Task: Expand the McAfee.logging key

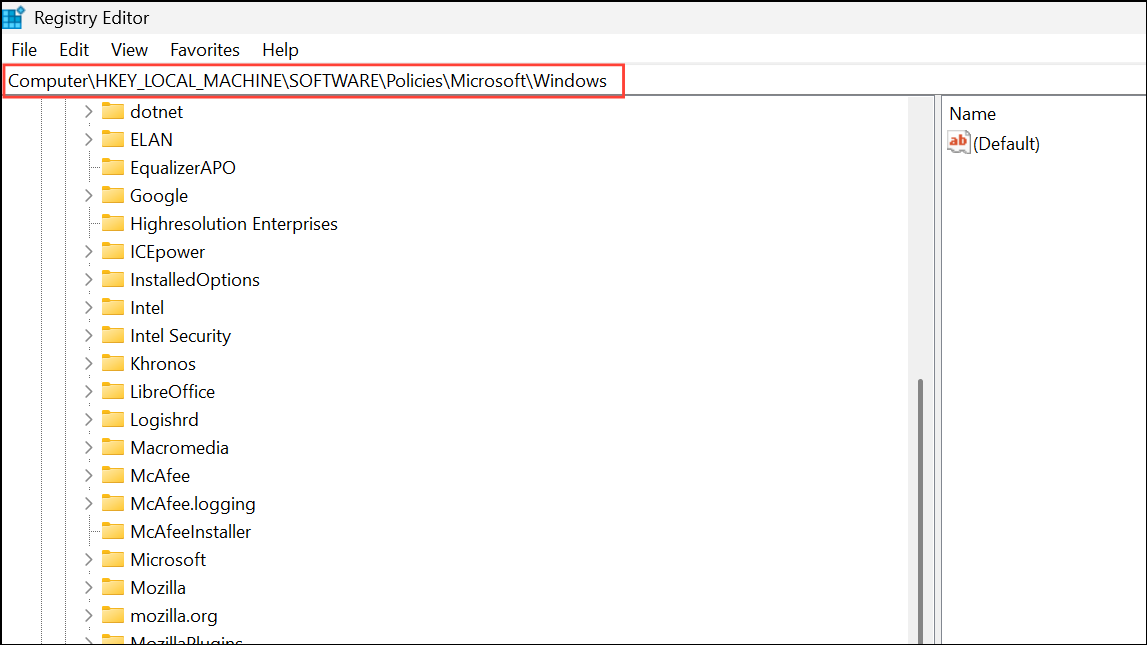Action: pyautogui.click(x=89, y=504)
